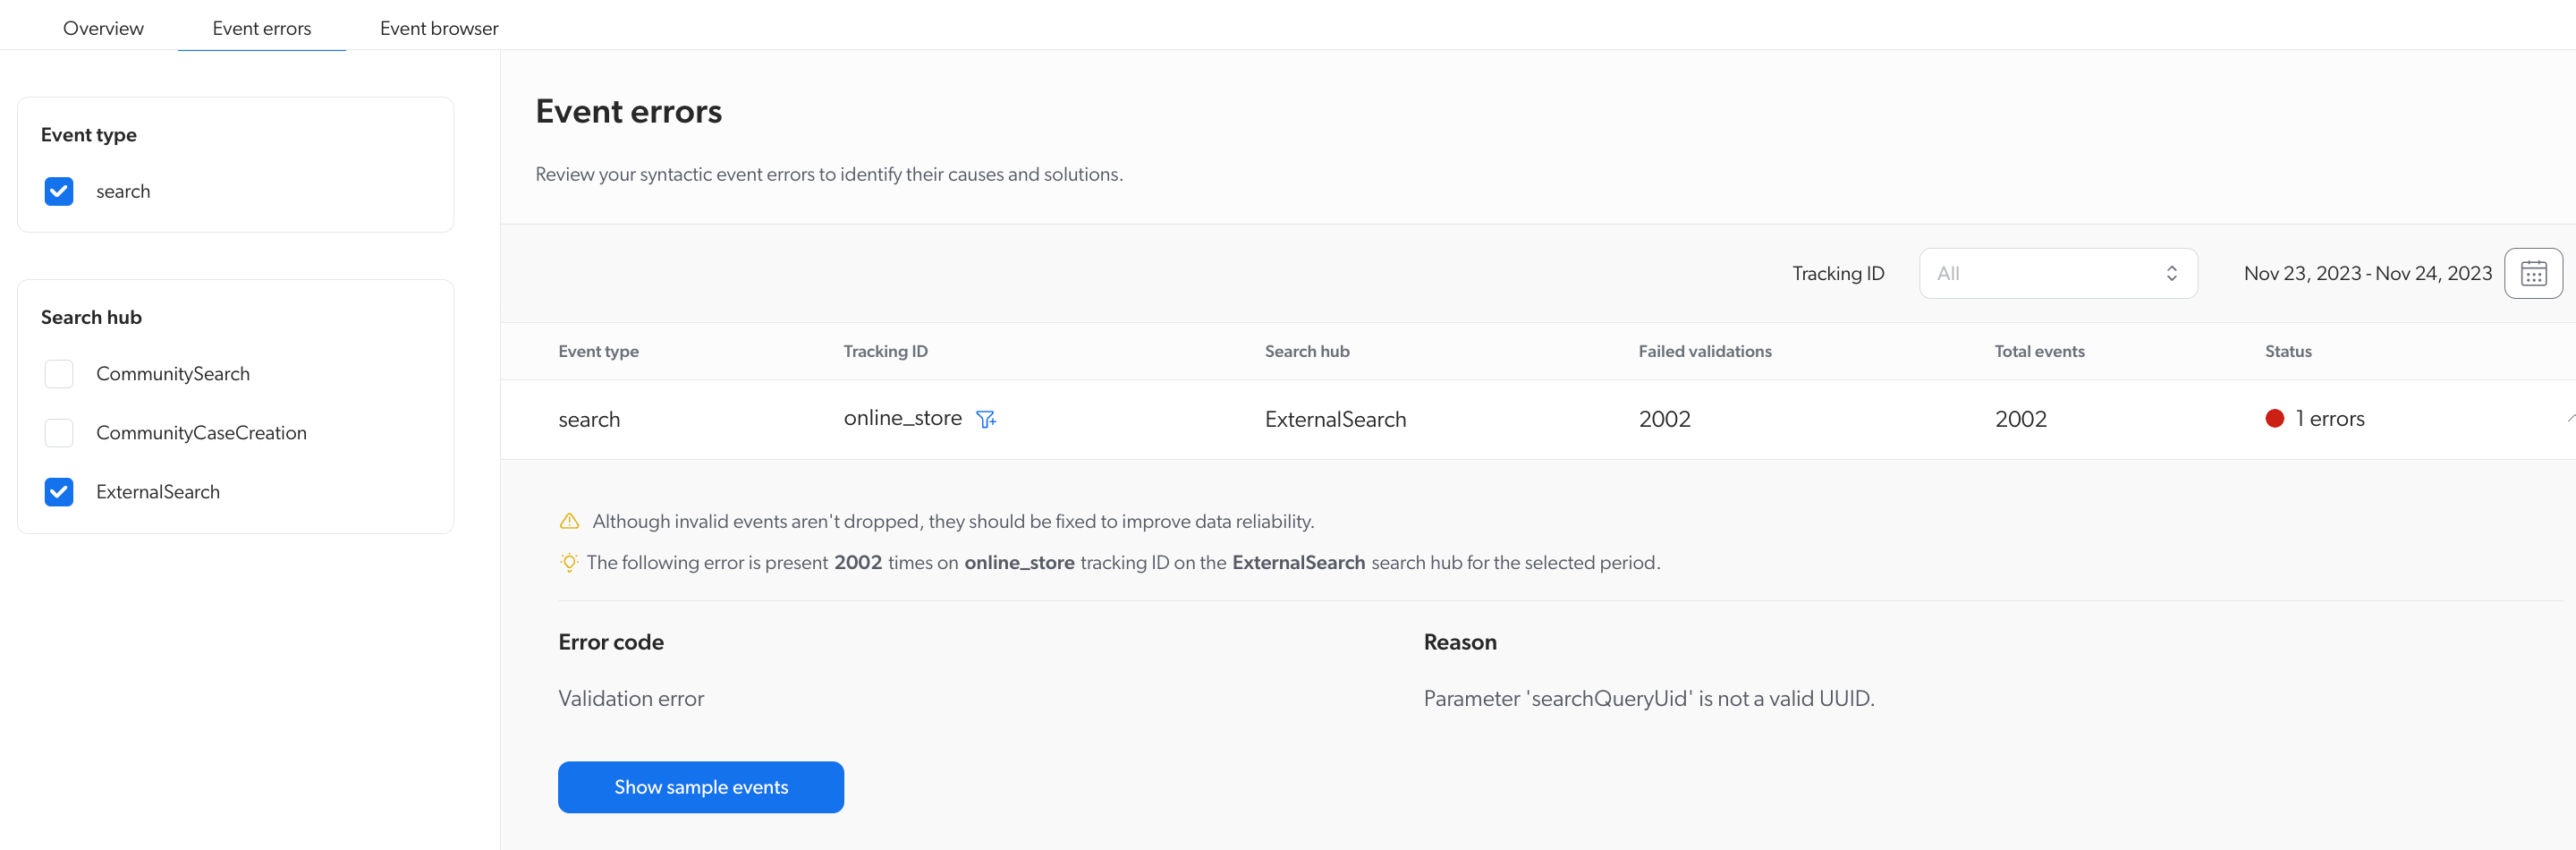Viewport: 2576px width, 850px height.
Task: Click inside the All tracking ID field
Action: coord(2020,273)
